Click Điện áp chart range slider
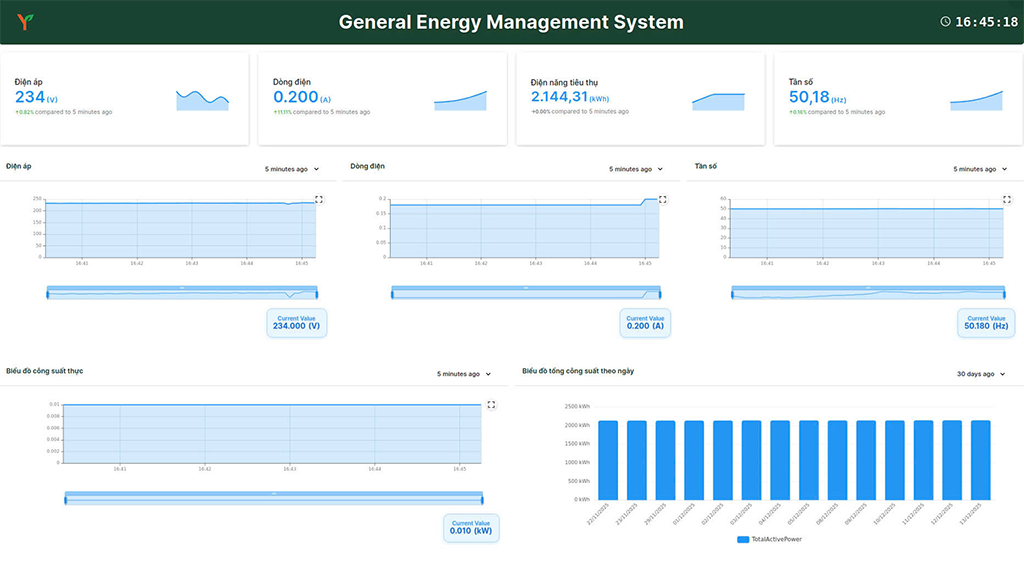Screen dimensions: 1024x566 click(x=182, y=292)
